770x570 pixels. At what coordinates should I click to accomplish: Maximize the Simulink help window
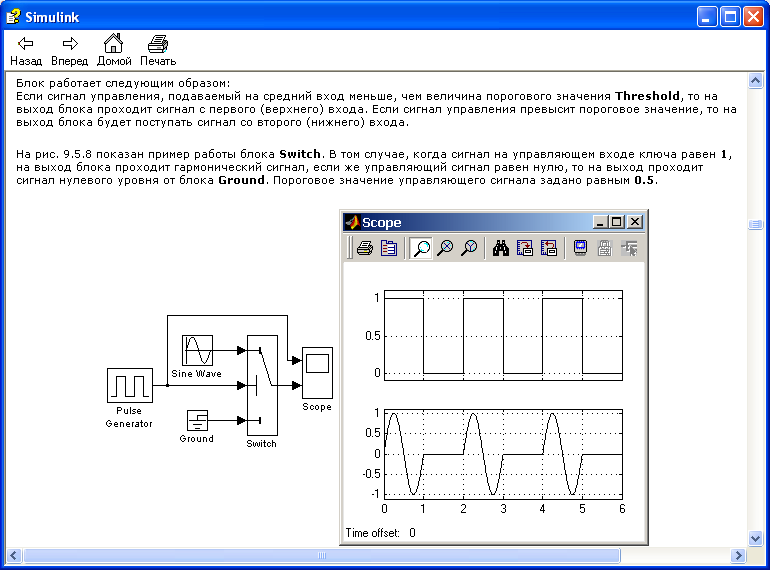pos(730,17)
